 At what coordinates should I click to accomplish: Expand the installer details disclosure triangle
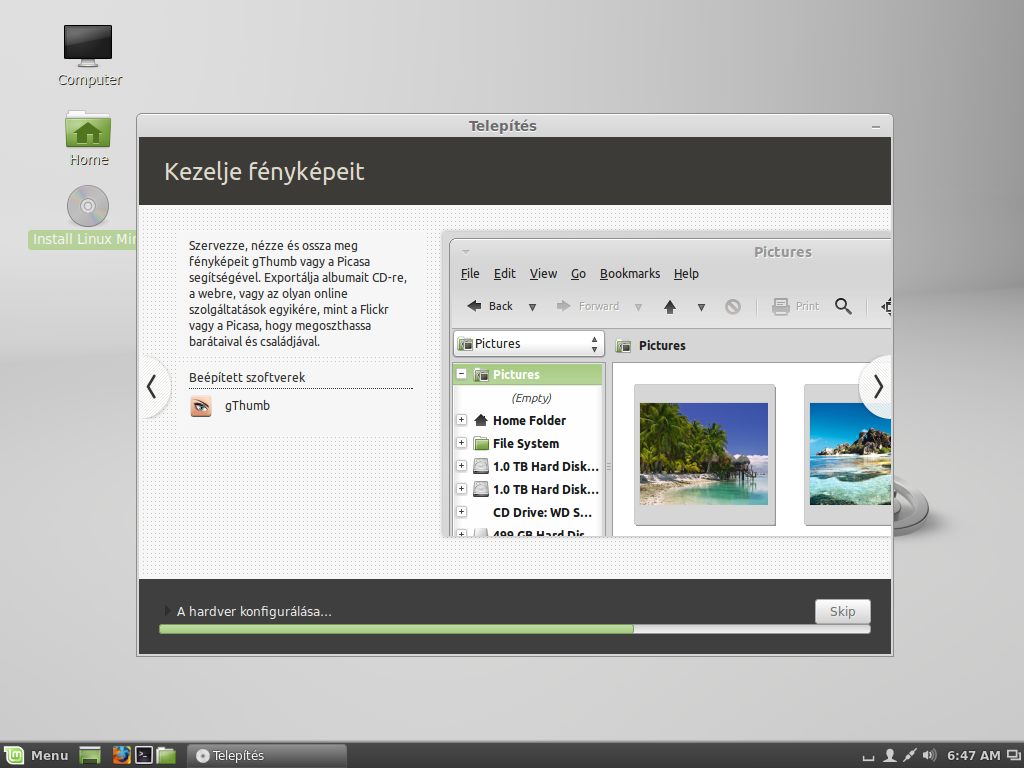coord(167,611)
